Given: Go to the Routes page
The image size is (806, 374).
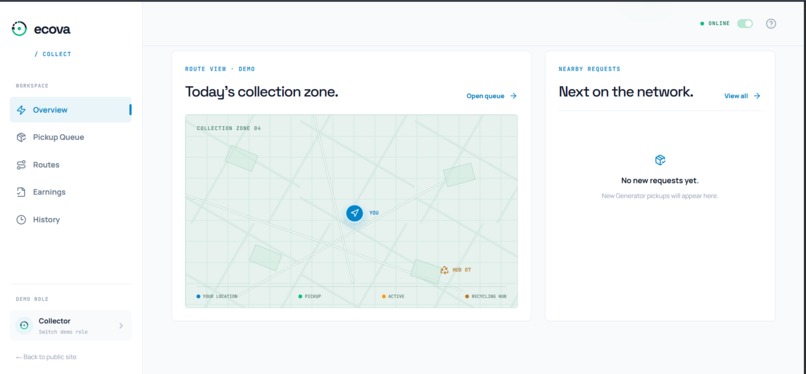Looking at the screenshot, I should [70, 165].
